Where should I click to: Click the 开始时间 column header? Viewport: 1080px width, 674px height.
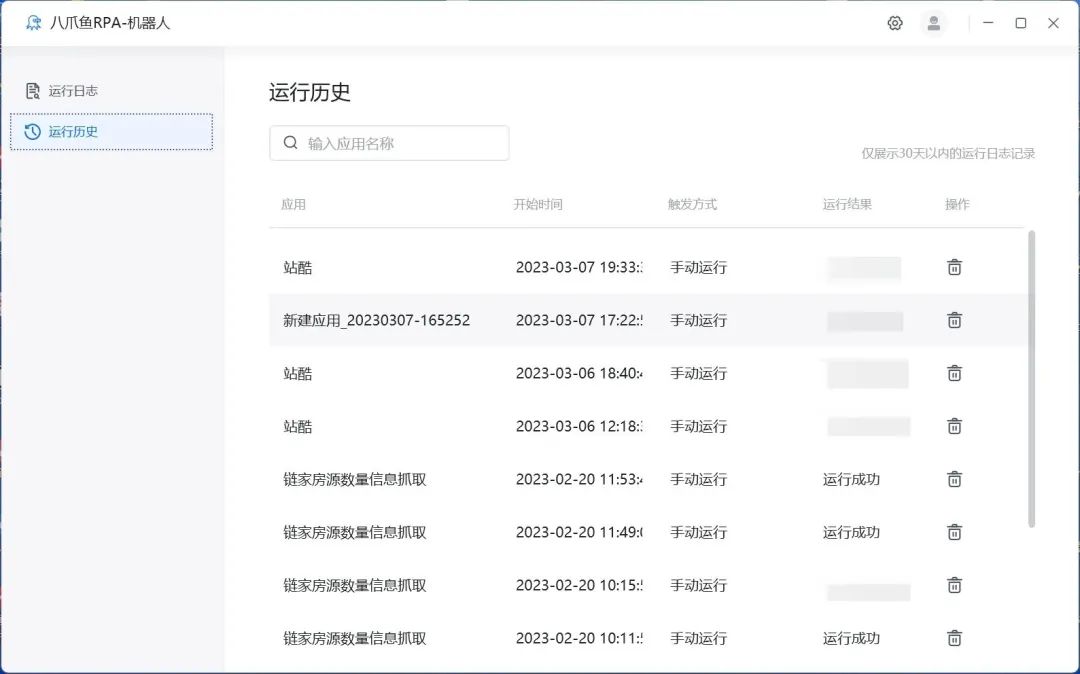pyautogui.click(x=538, y=204)
